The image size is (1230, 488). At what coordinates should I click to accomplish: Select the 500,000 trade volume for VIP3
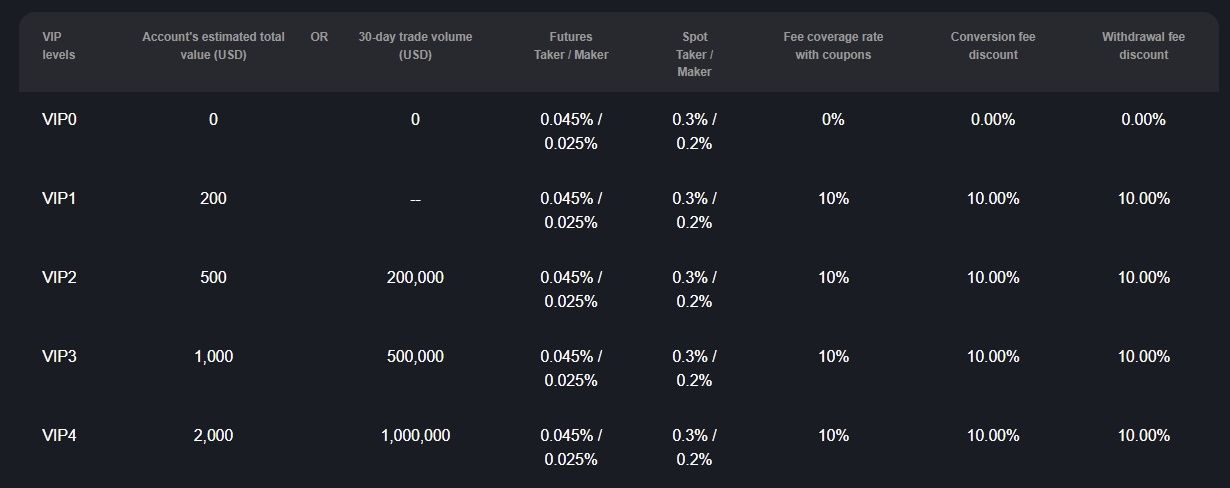[x=415, y=356]
